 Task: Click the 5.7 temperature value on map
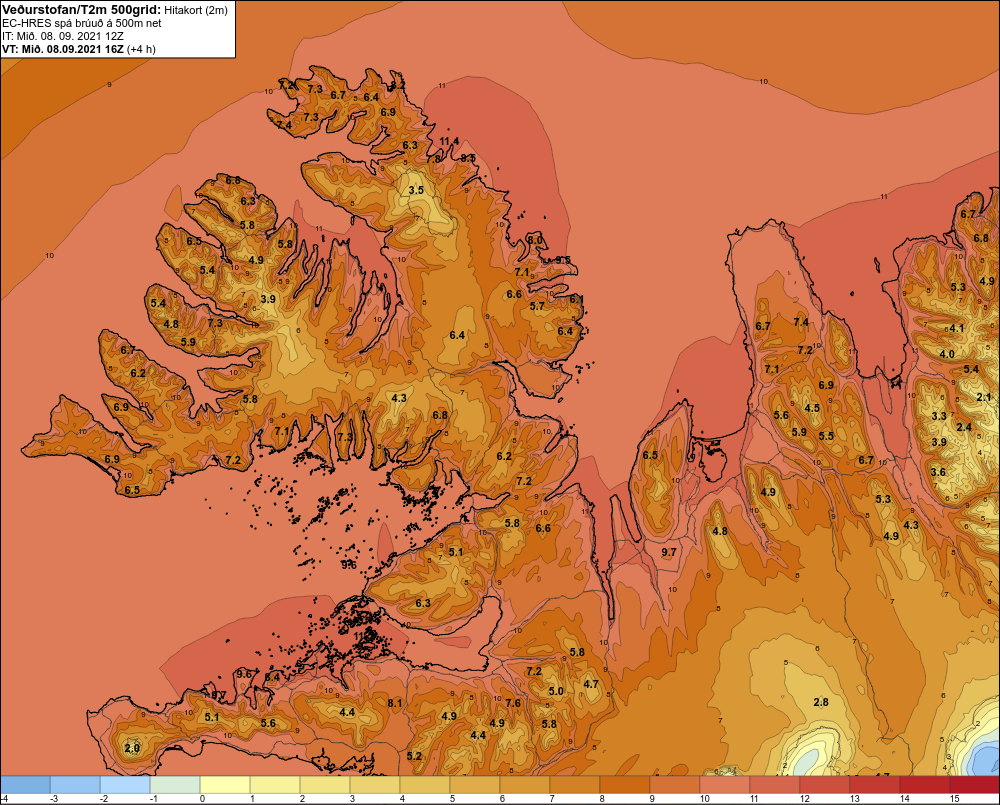click(537, 306)
